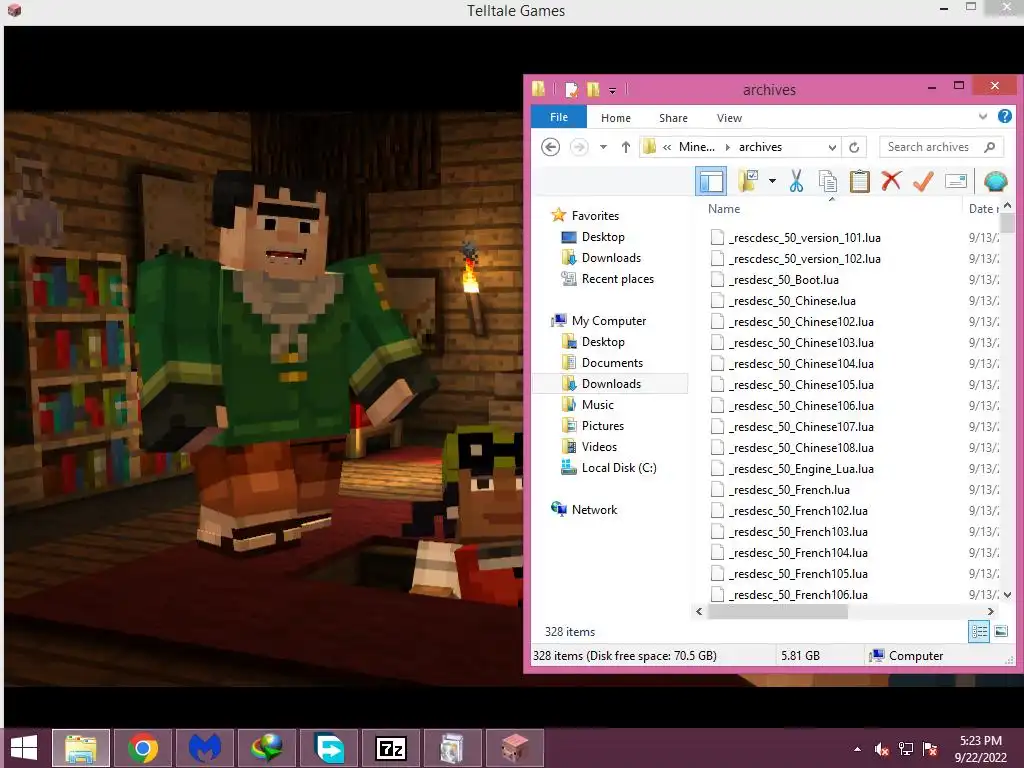The height and width of the screenshot is (768, 1024).
Task: Sort by Date column header
Action: [982, 208]
